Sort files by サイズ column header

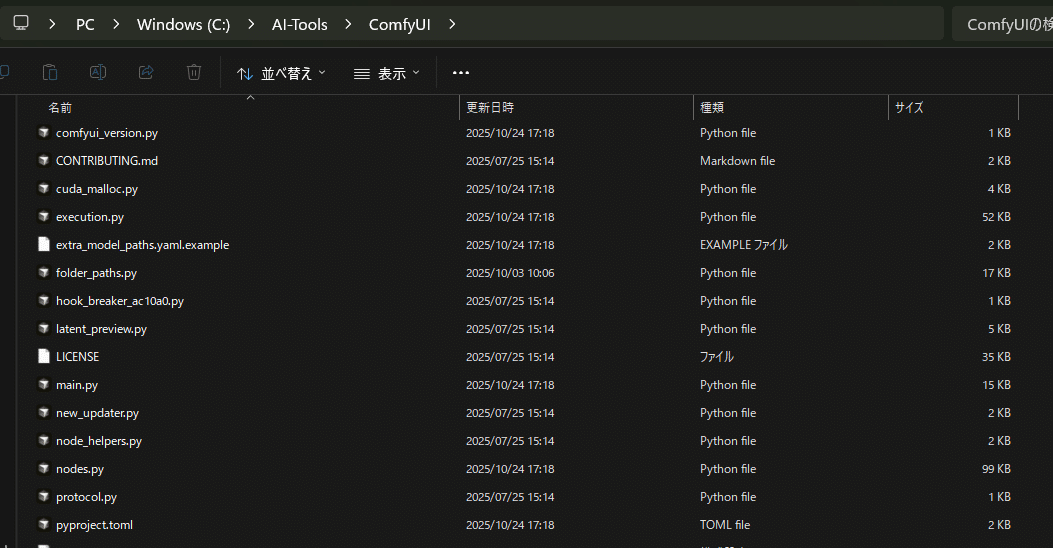(x=909, y=107)
